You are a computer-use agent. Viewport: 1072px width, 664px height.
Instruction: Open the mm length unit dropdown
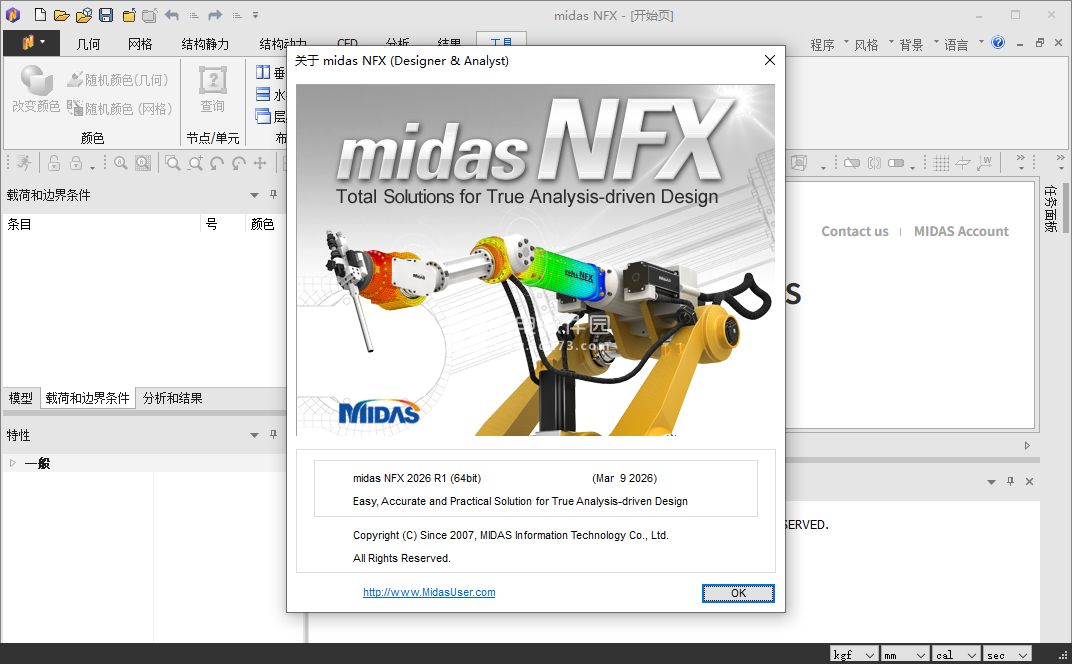click(x=904, y=655)
